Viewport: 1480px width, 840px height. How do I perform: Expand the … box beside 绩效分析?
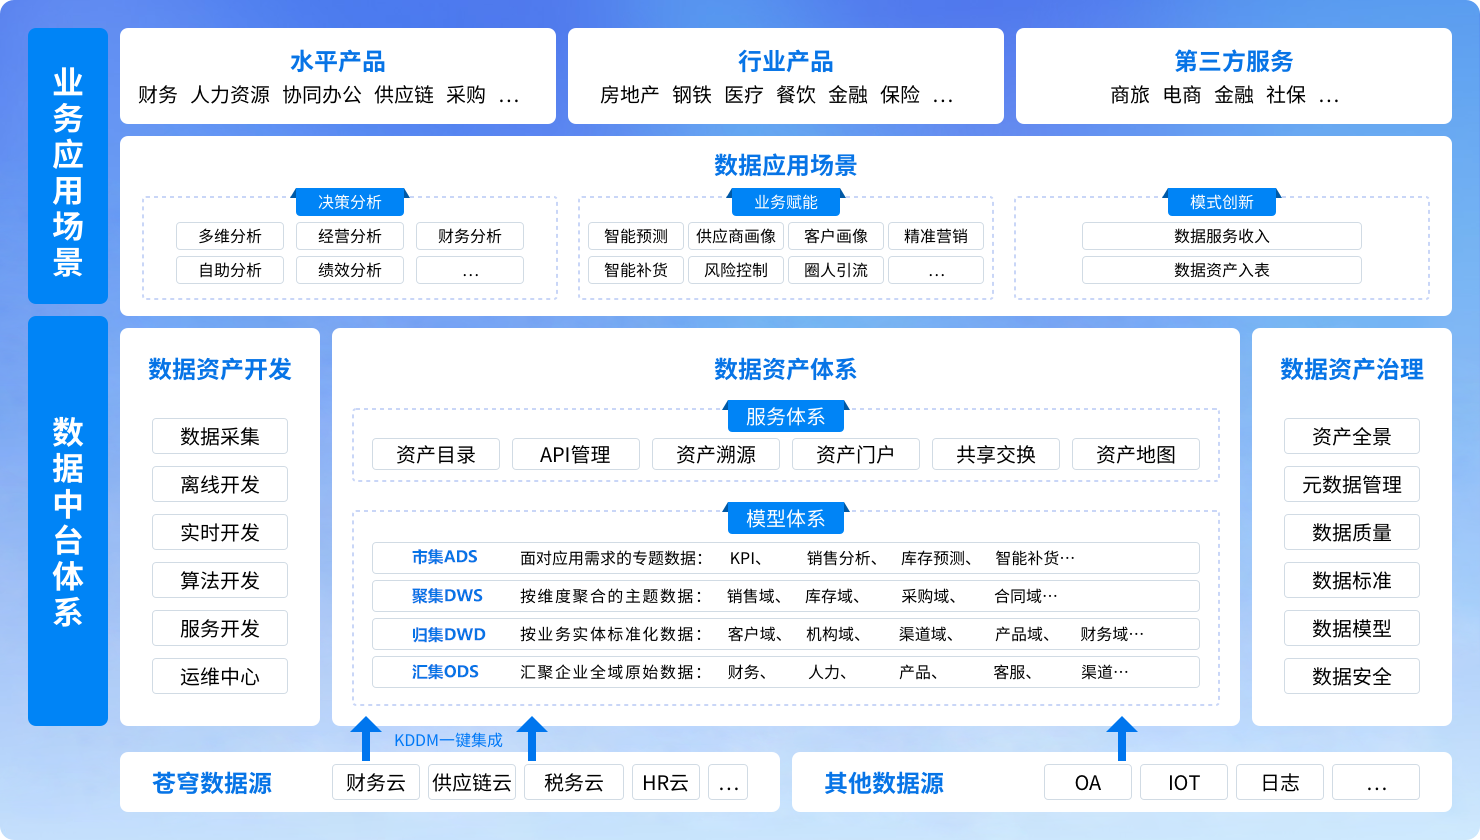click(x=470, y=270)
